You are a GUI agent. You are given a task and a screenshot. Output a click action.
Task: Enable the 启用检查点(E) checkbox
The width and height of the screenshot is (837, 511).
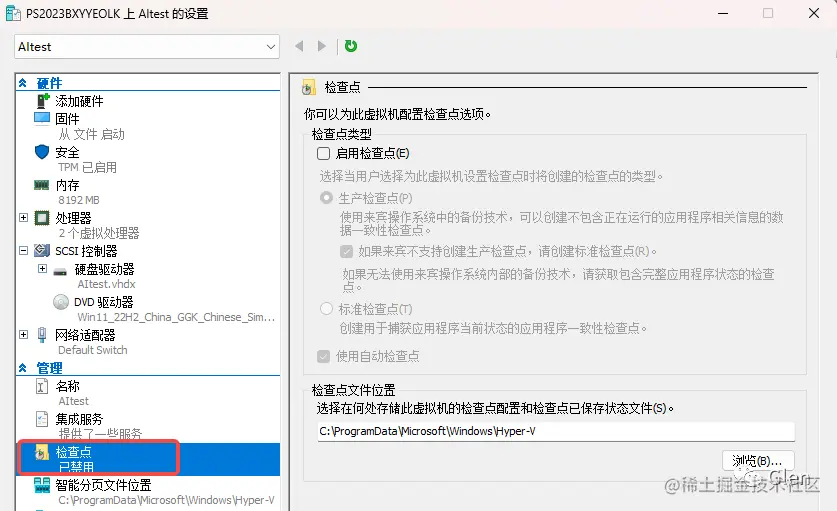[x=323, y=154]
